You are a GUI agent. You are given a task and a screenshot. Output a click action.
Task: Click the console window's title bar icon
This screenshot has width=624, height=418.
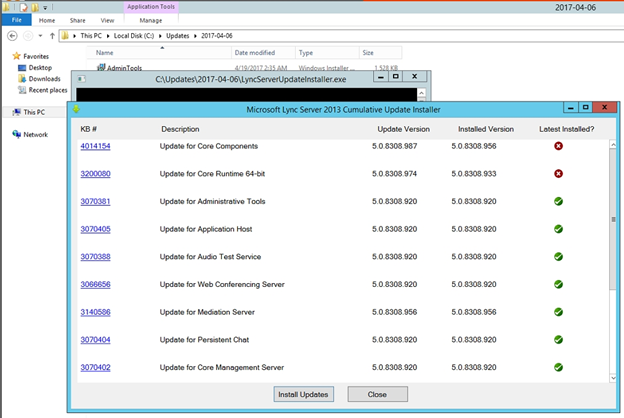tap(82, 79)
